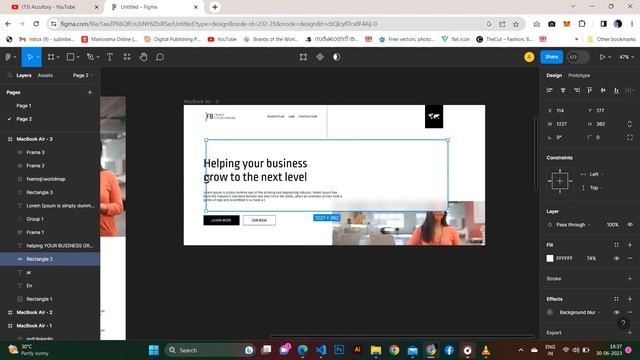Click the Align right icon

coord(576,90)
